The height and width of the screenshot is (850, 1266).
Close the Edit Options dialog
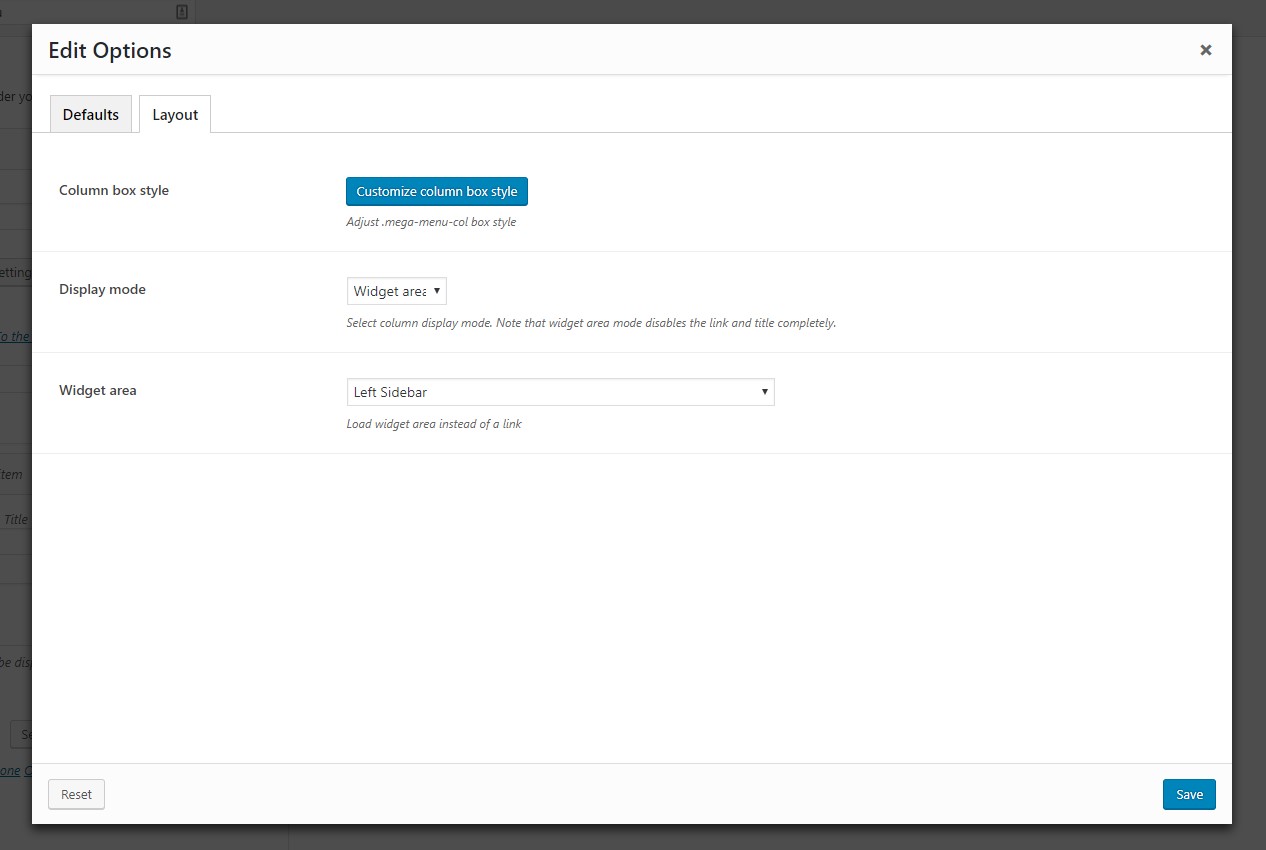pos(1205,50)
